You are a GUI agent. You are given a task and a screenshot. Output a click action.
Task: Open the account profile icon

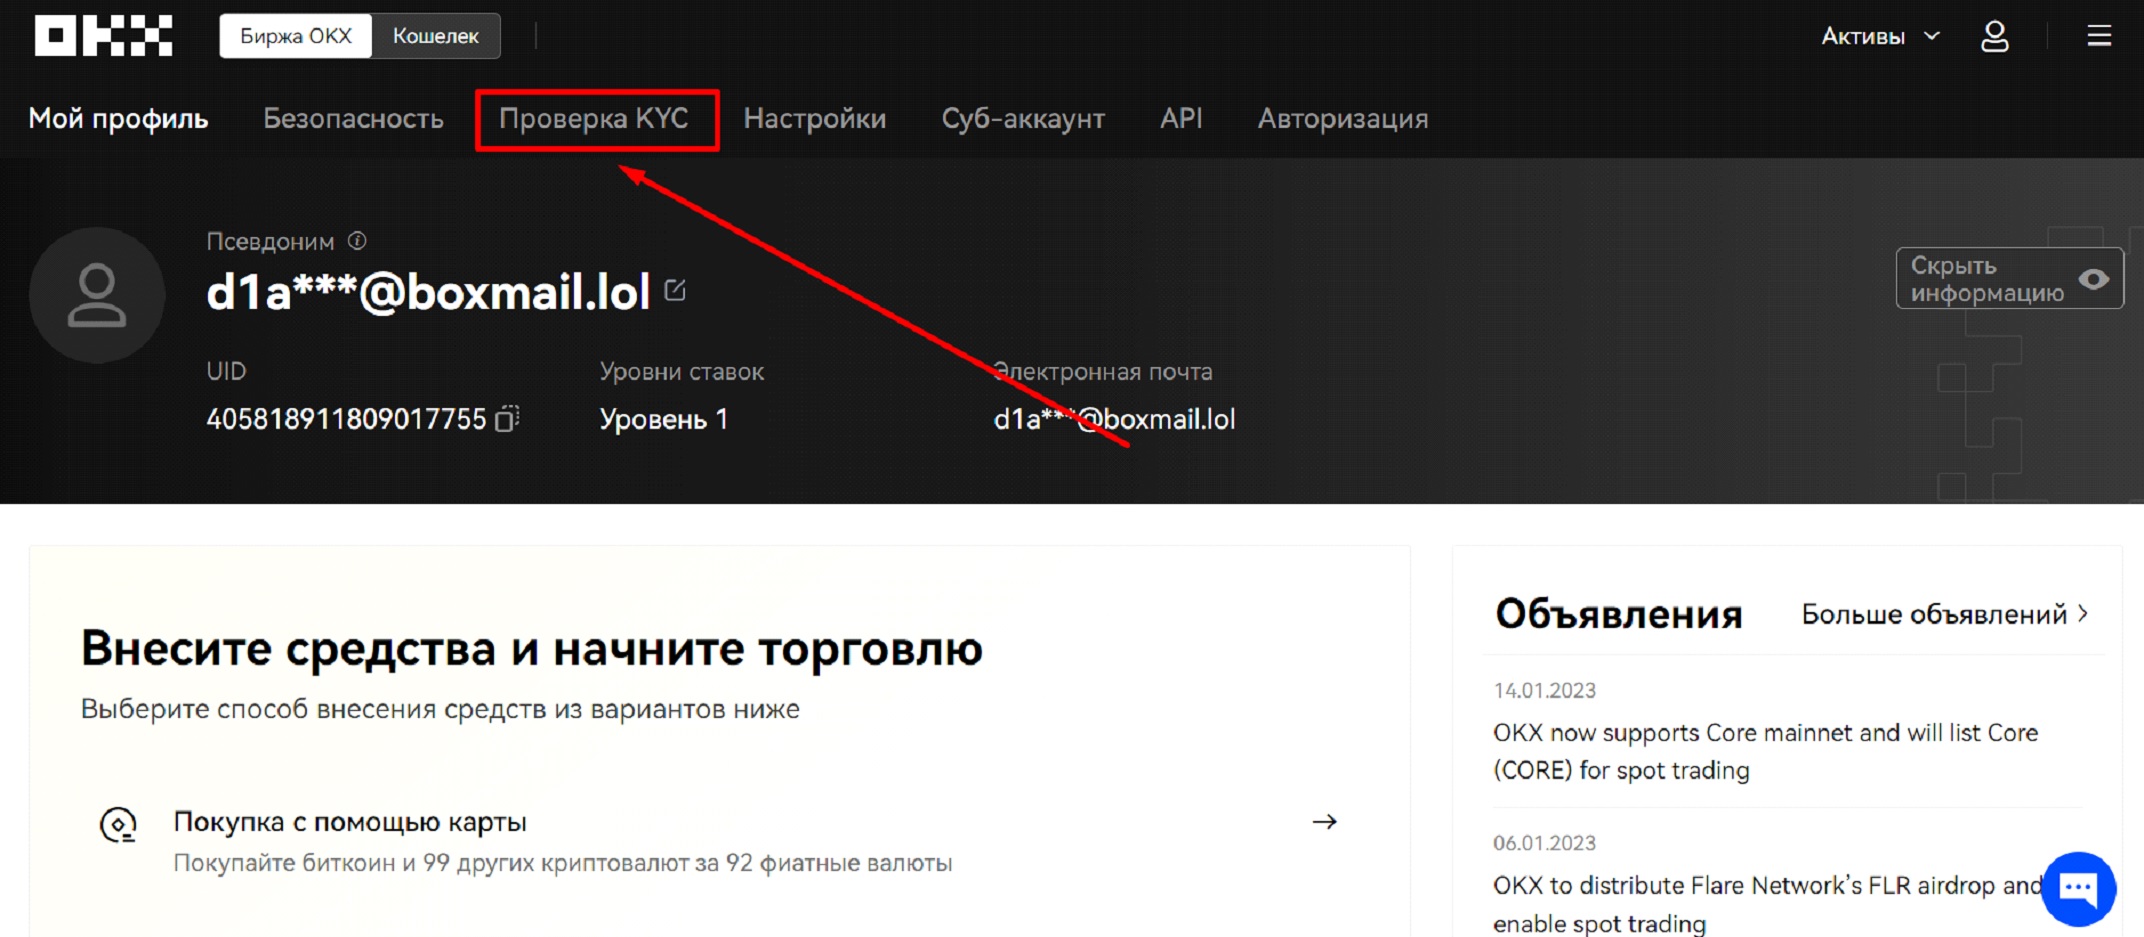(x=1996, y=35)
